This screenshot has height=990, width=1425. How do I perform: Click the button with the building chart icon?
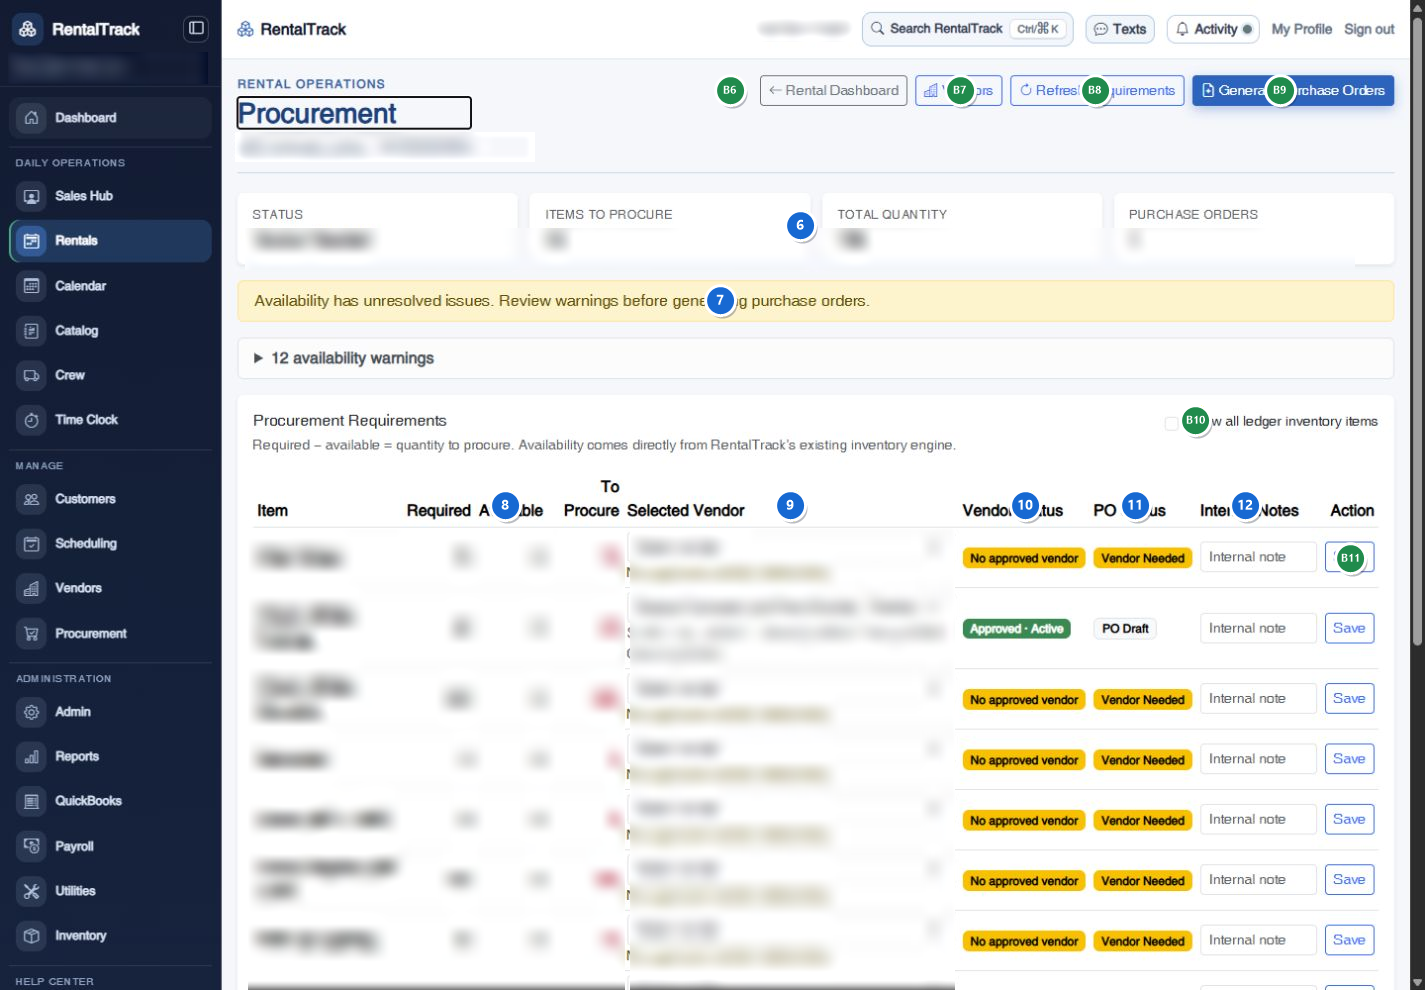pyautogui.click(x=958, y=90)
